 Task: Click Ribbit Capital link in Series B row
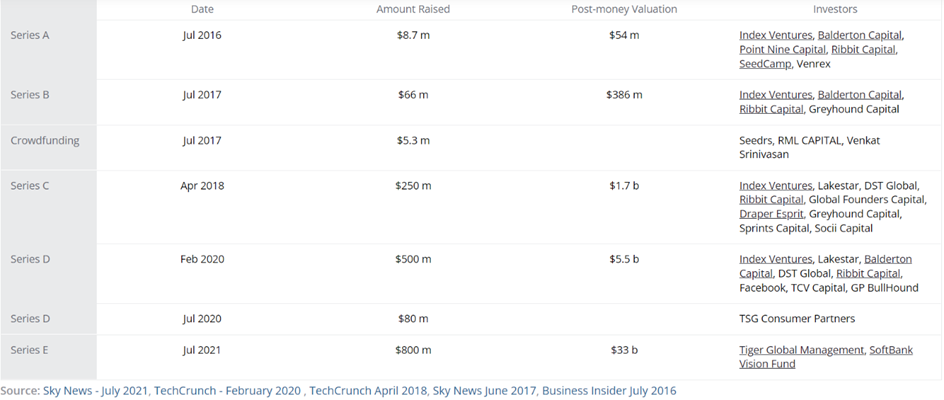771,109
